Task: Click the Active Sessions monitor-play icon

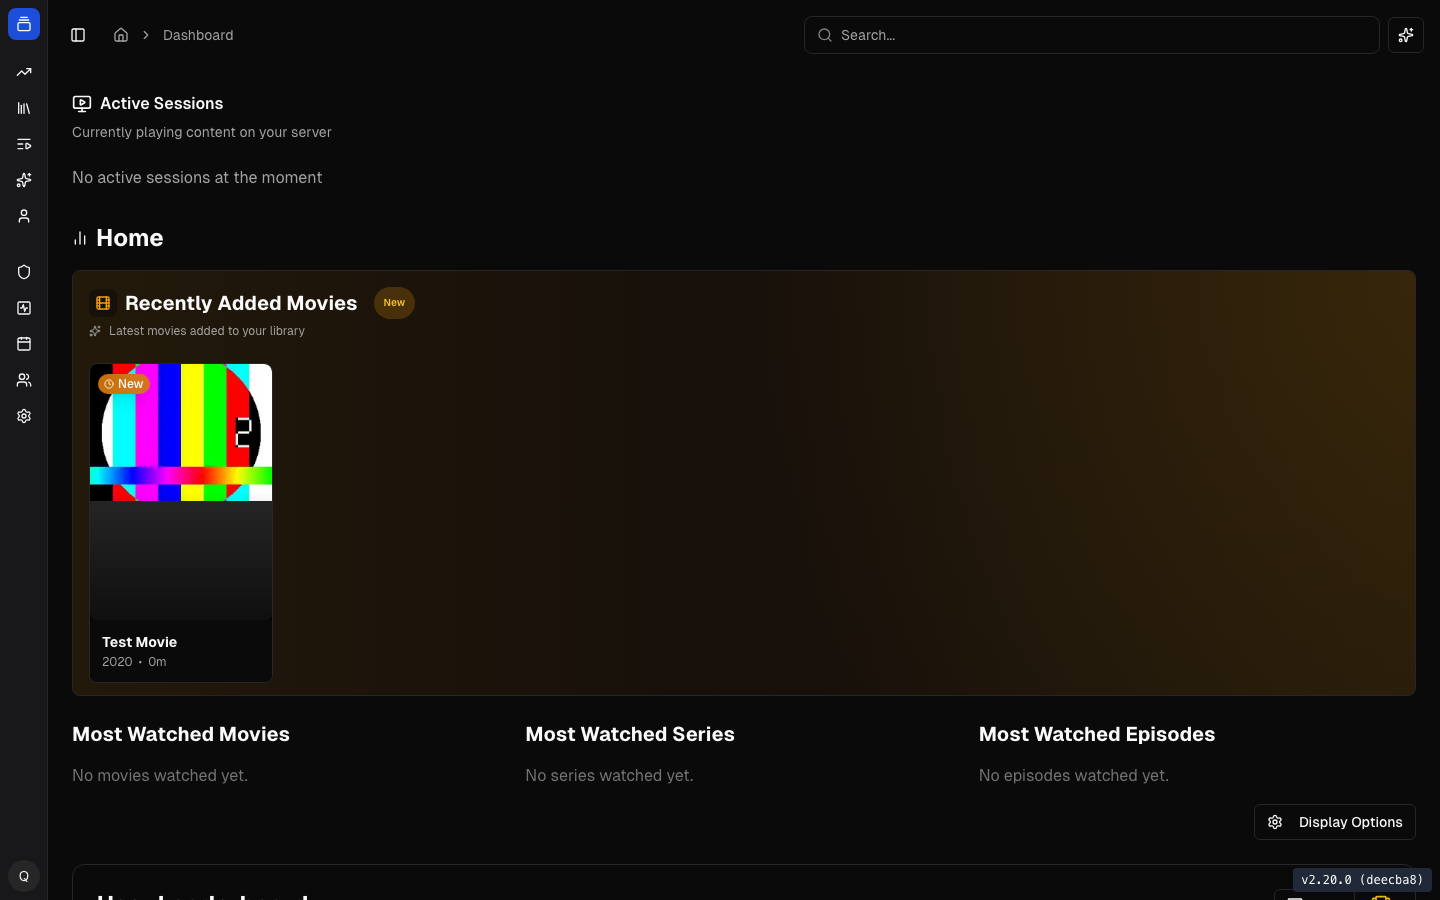Action: tap(82, 103)
